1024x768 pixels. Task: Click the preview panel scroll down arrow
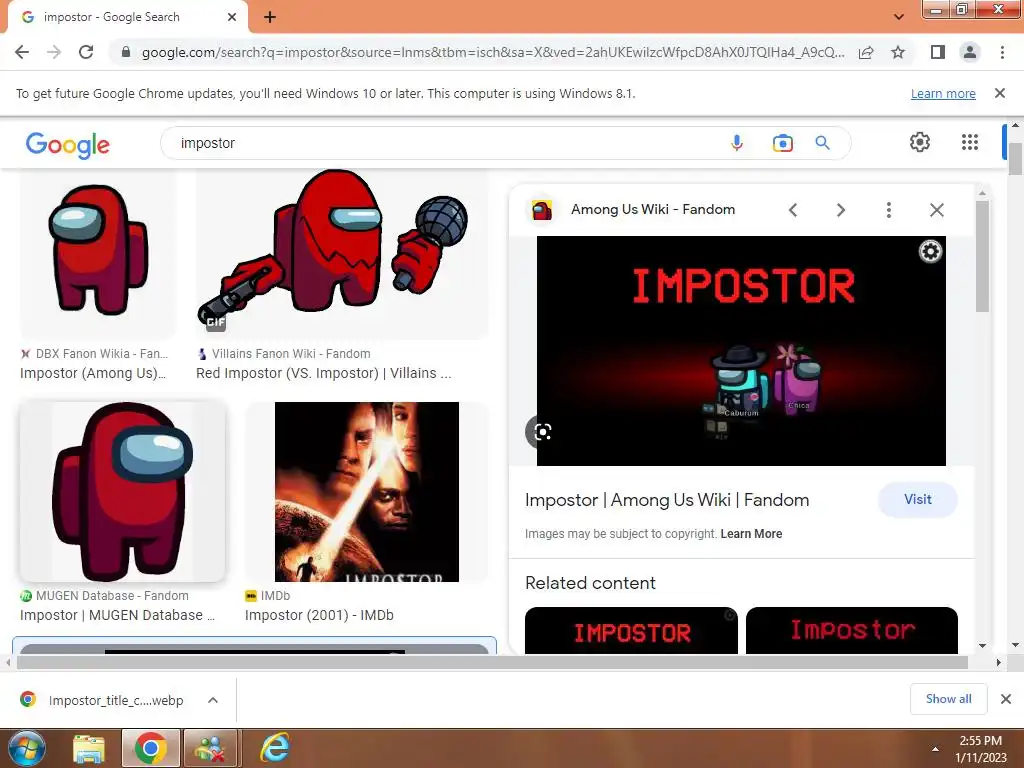982,646
